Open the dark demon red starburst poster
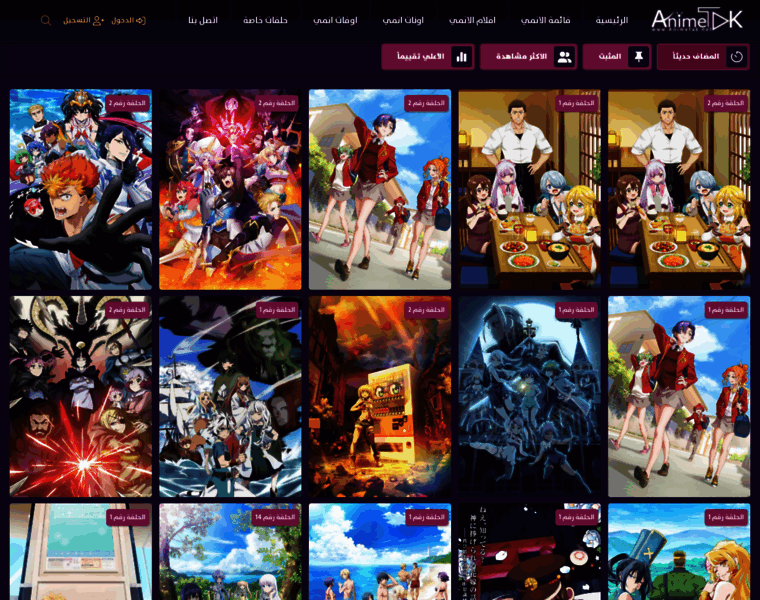760x600 pixels. tap(80, 396)
